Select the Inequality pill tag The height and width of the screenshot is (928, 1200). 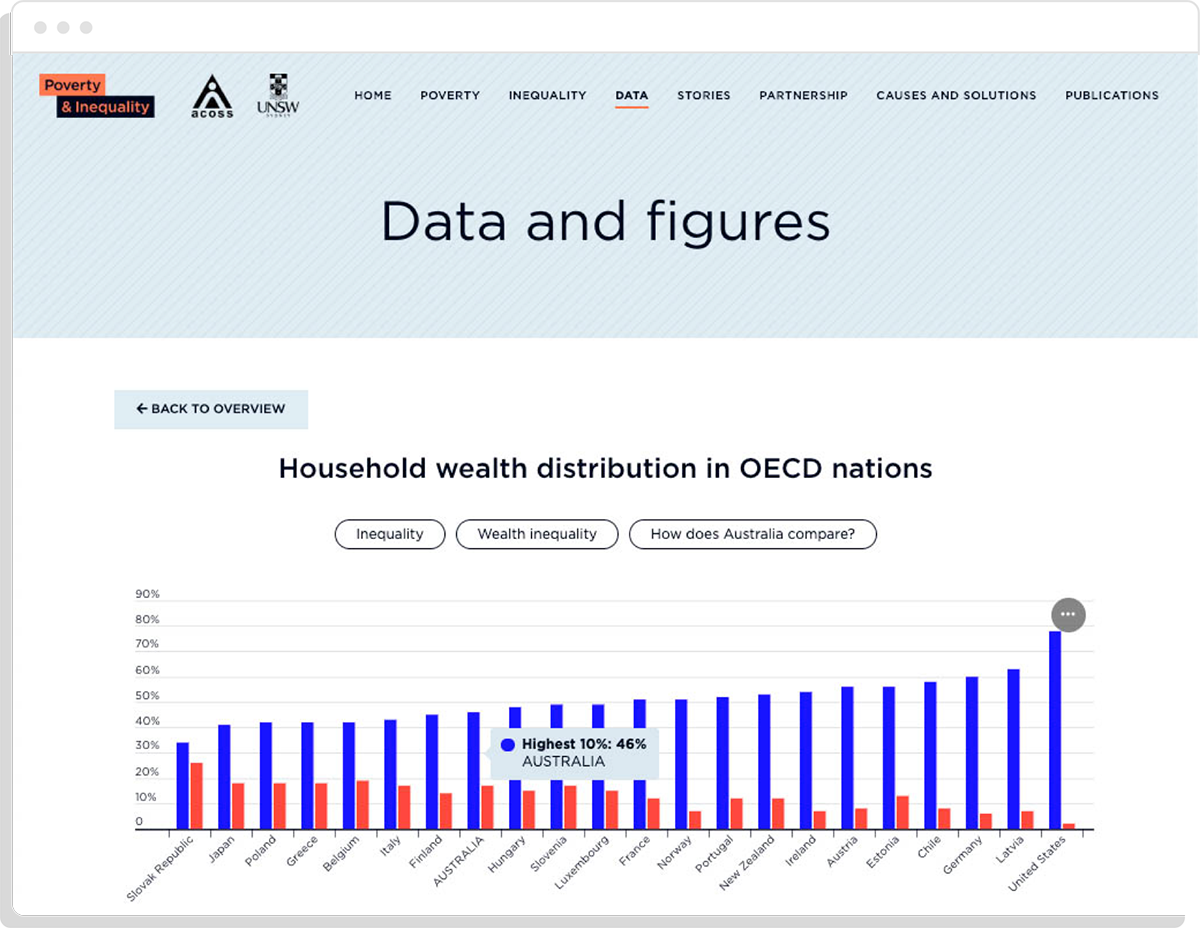pos(390,534)
